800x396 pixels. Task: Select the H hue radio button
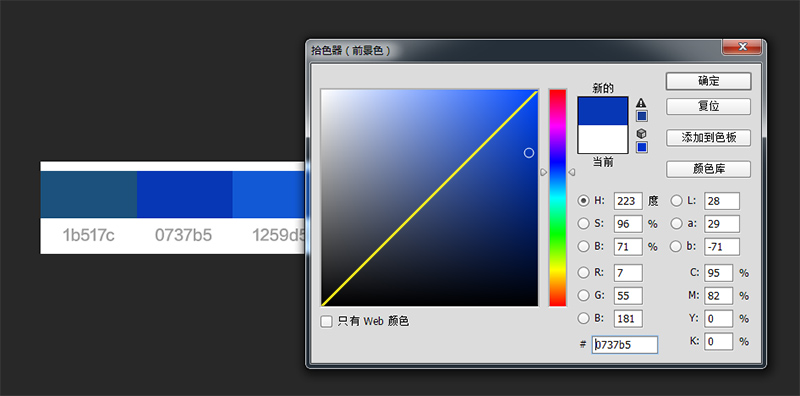click(583, 201)
